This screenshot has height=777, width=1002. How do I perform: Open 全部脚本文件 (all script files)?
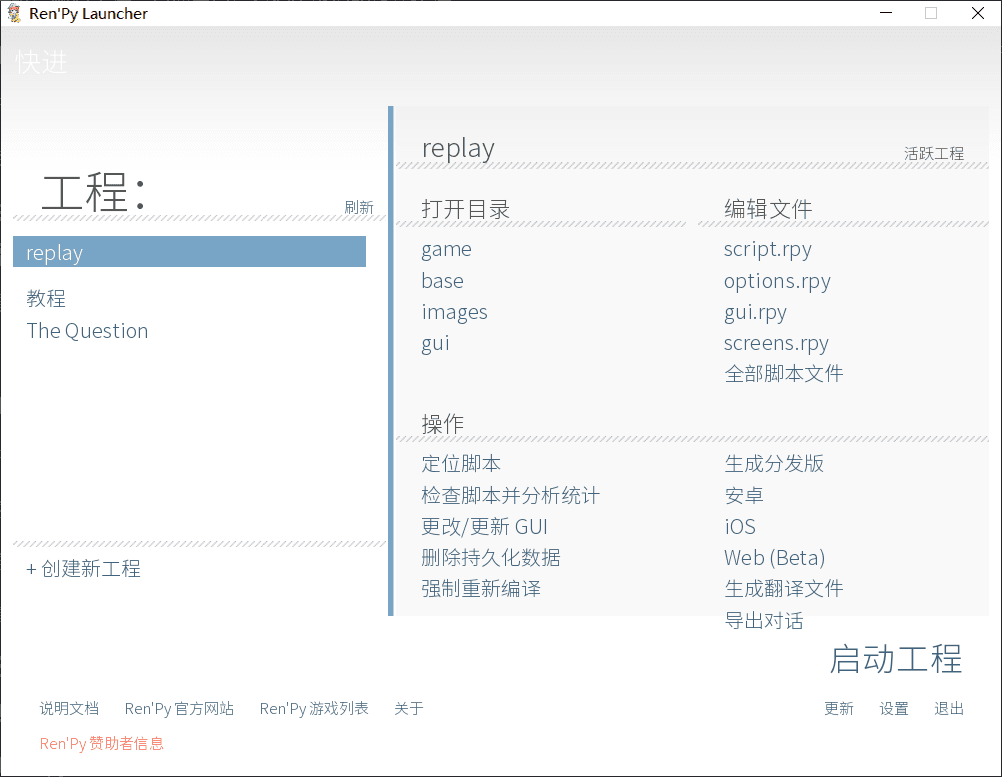point(783,374)
